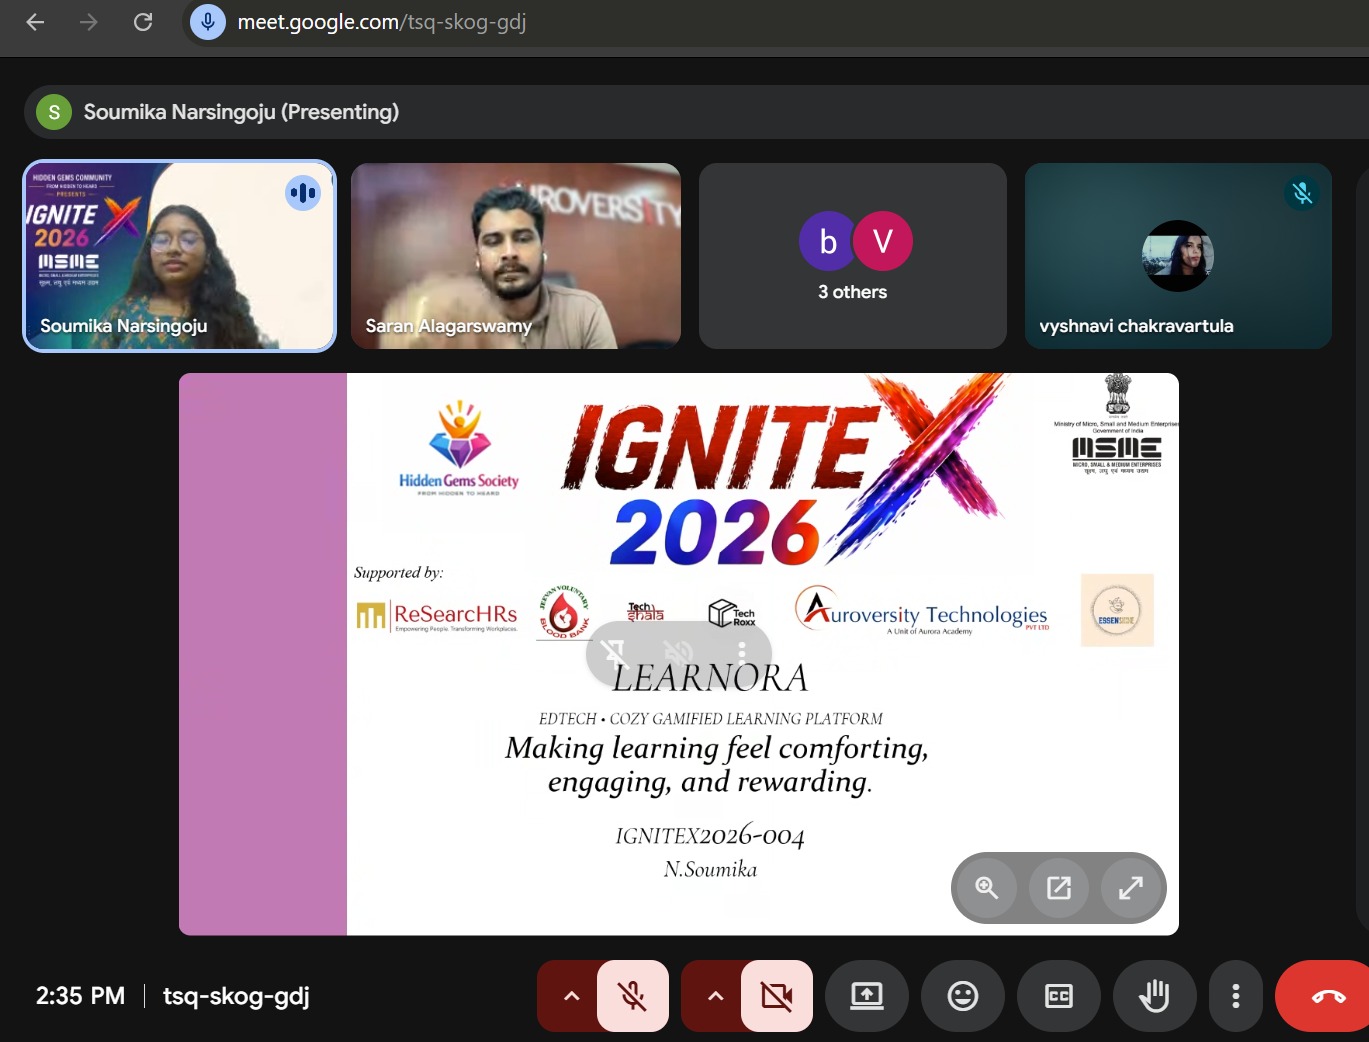Click the speaking indicator on Soumika's tile
Screen dimensions: 1369x1042
(303, 193)
